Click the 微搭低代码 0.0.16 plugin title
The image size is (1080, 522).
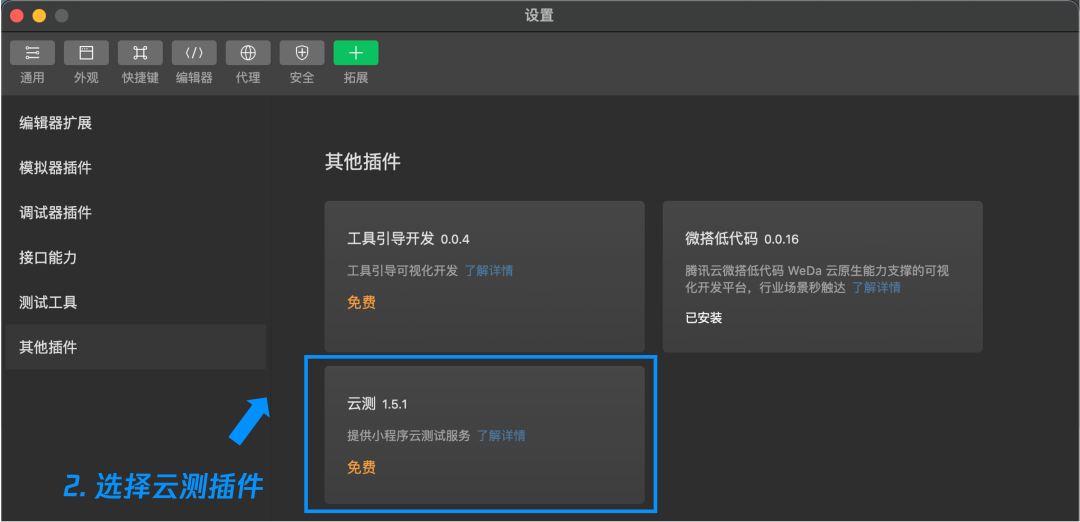coord(742,239)
